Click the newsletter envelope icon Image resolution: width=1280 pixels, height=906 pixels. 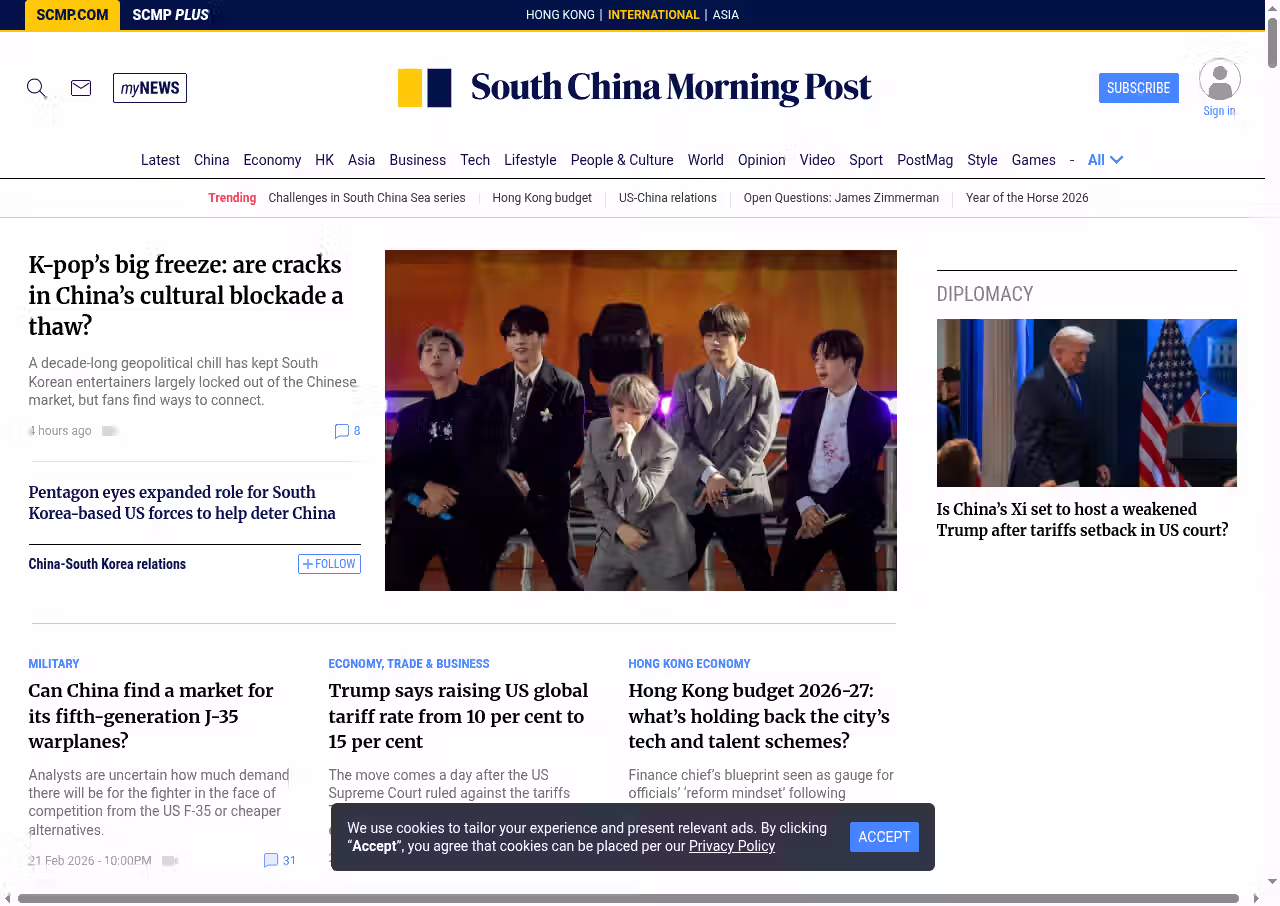coord(81,88)
